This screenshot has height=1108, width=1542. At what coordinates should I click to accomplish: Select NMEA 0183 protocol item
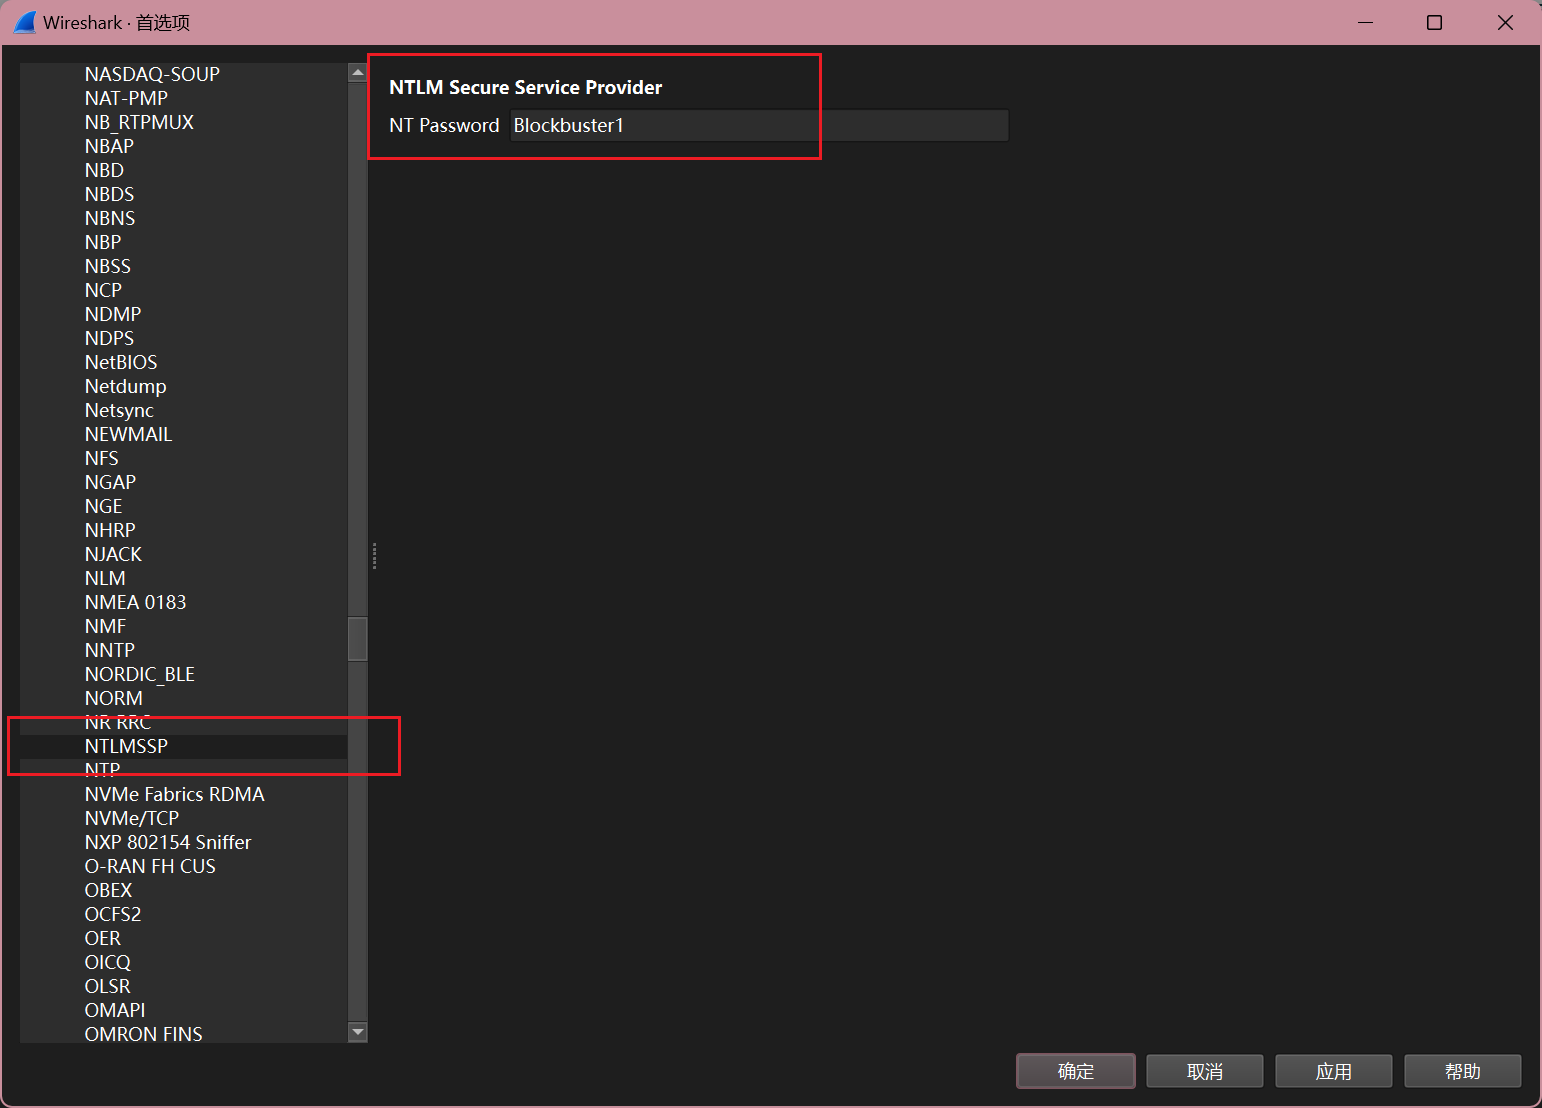point(135,602)
